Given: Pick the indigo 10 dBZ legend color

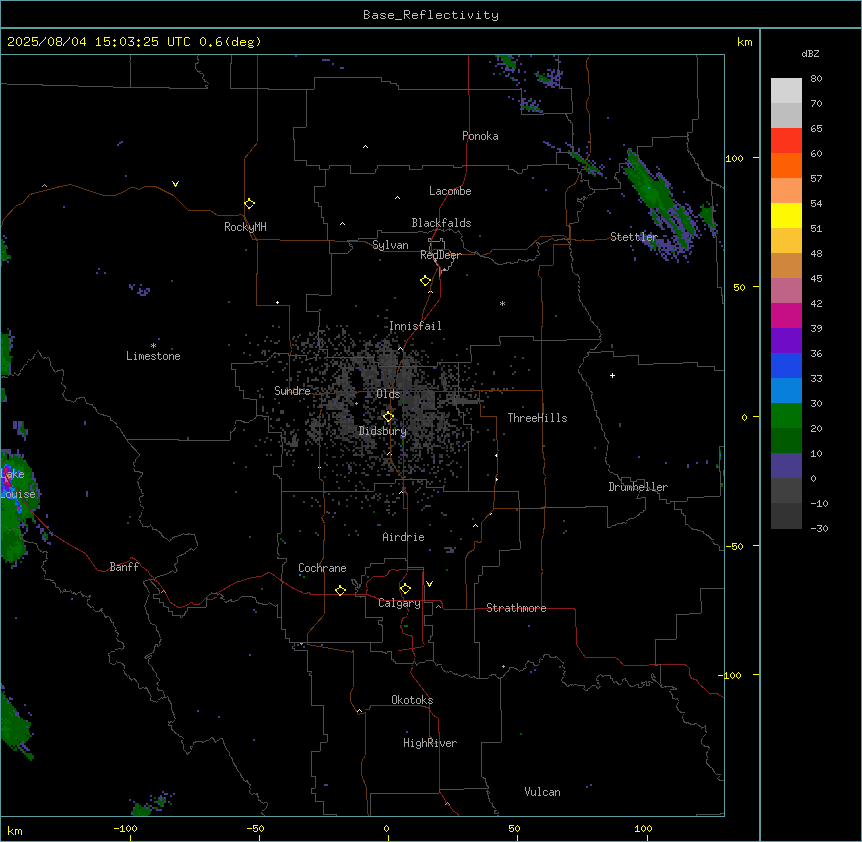Looking at the screenshot, I should click(786, 466).
